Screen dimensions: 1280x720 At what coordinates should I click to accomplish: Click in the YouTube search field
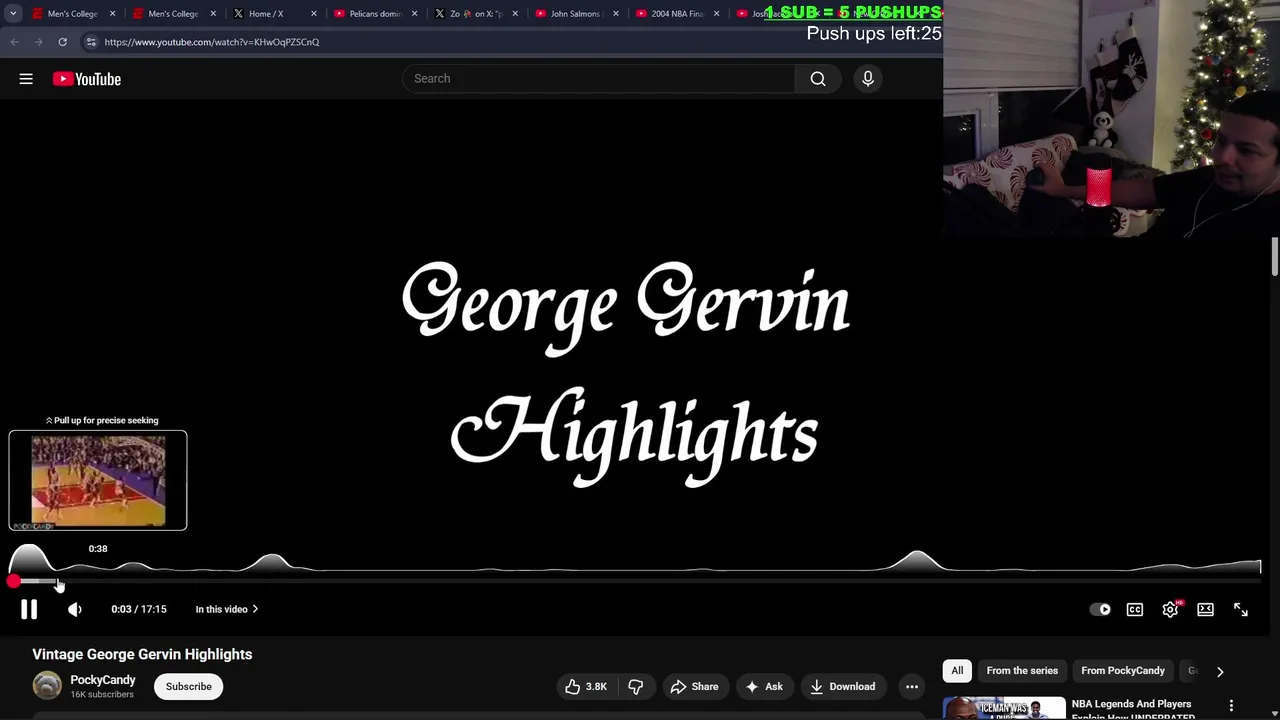tap(598, 79)
